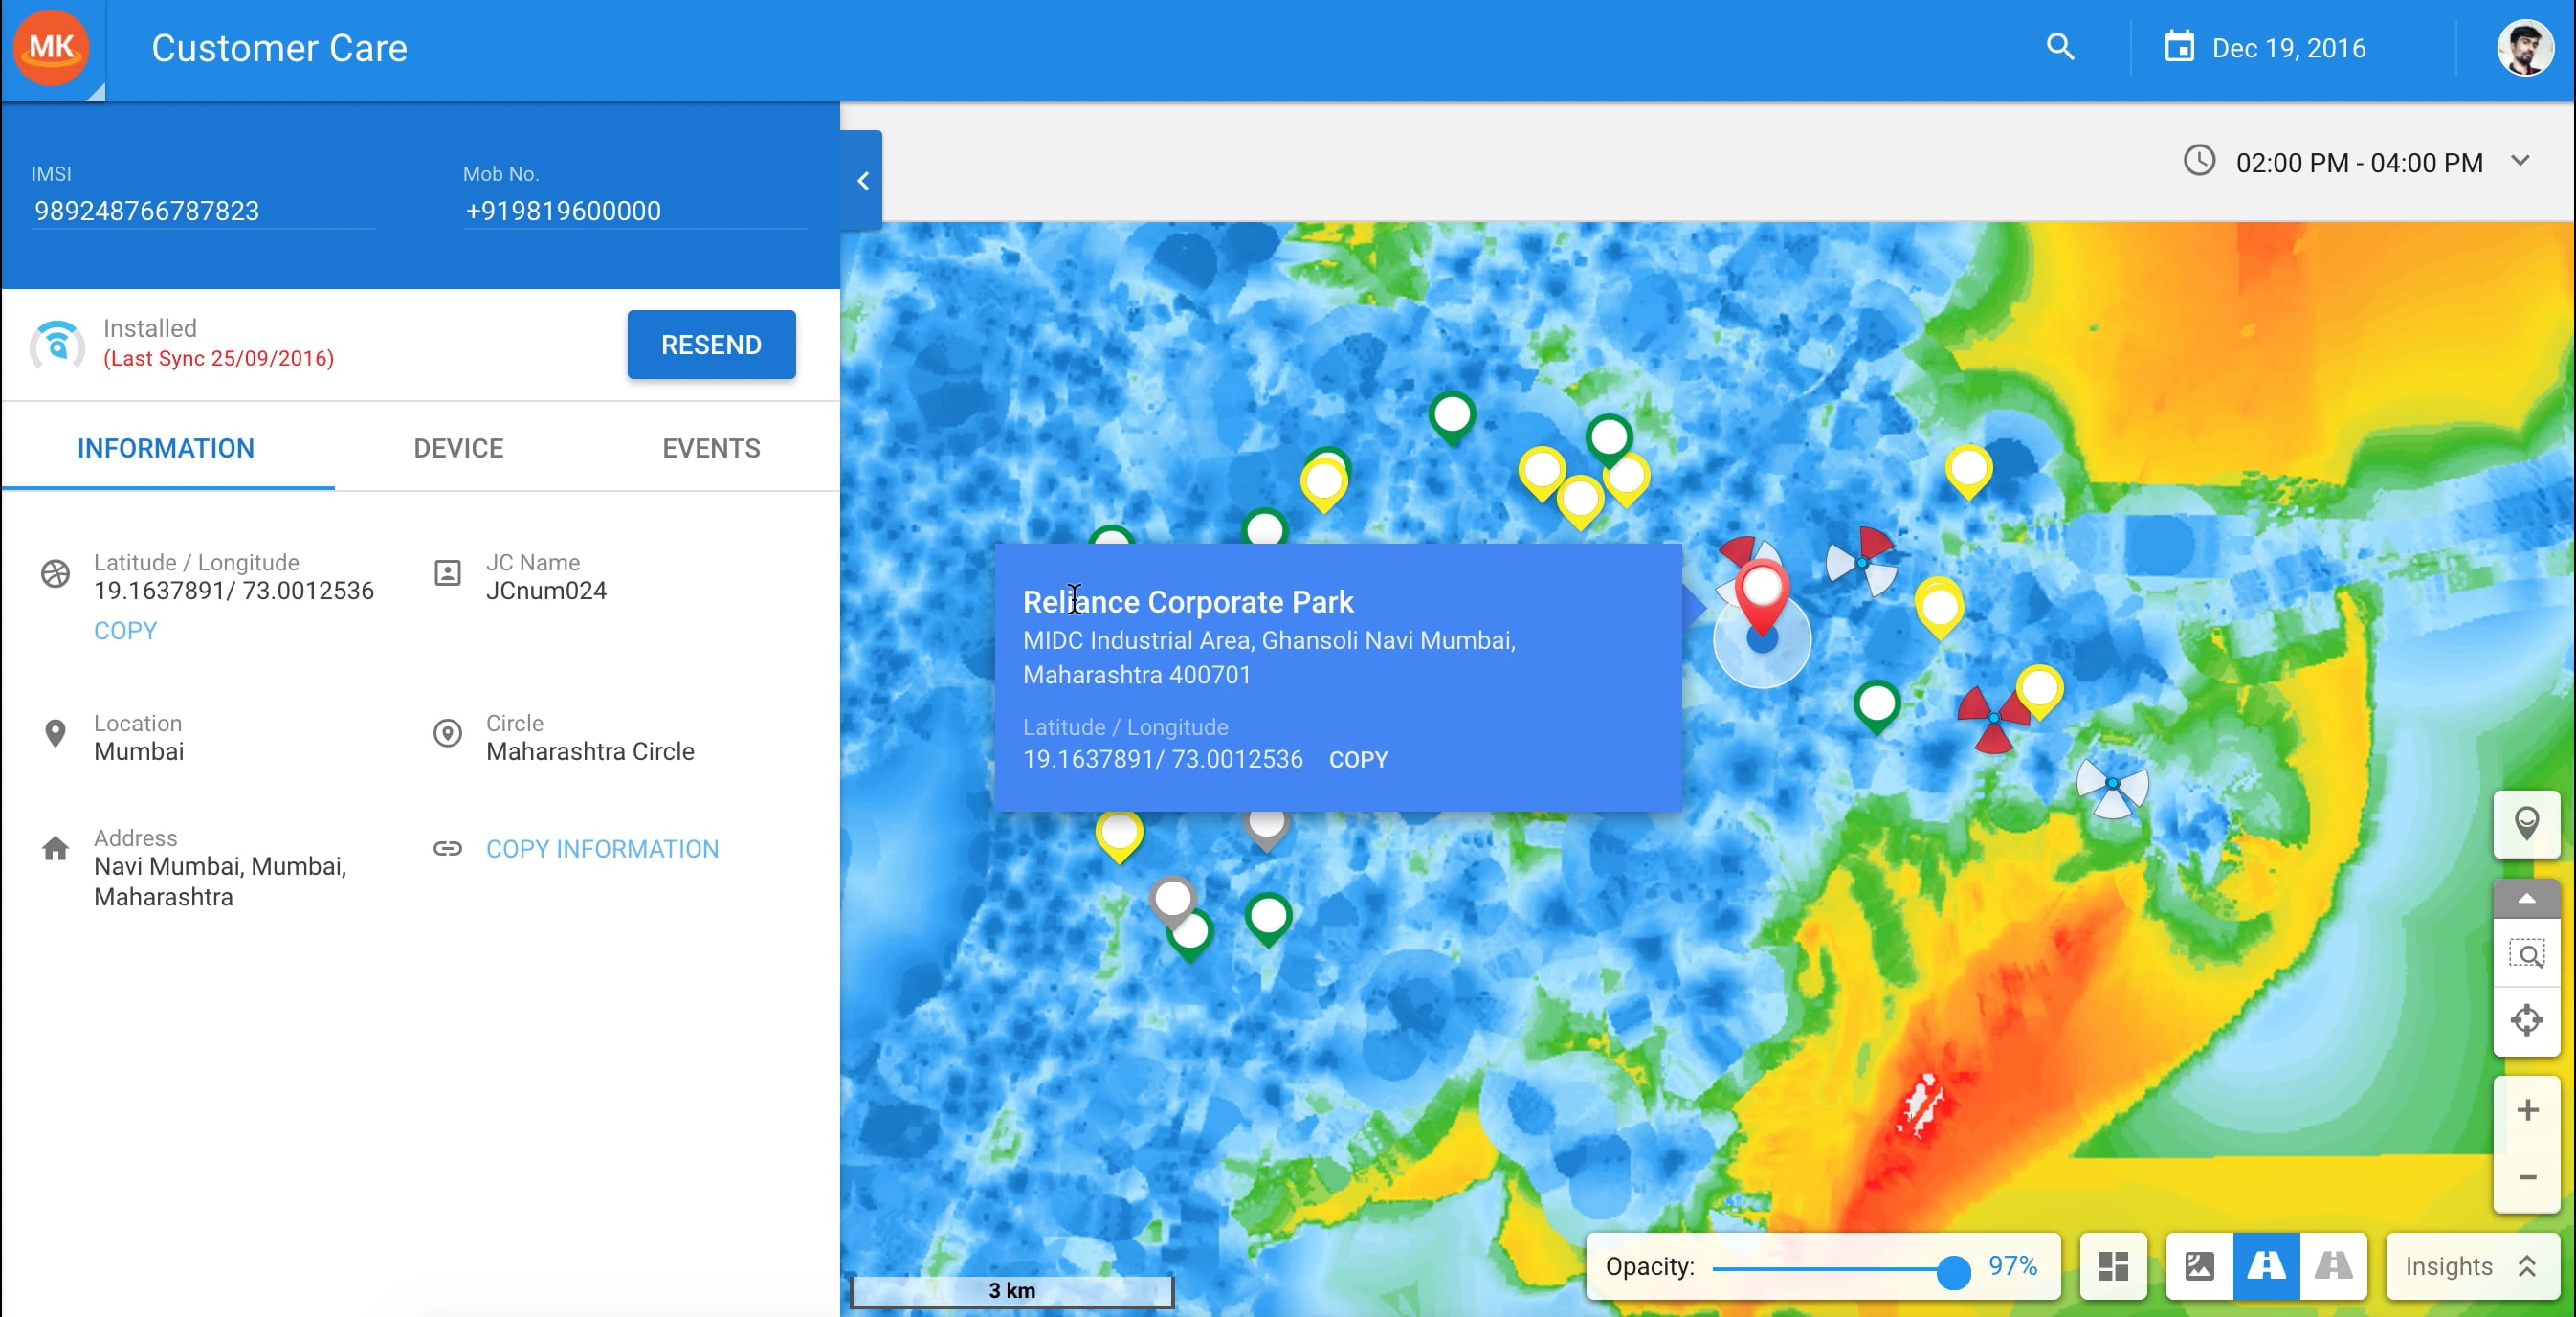
Task: Expand the Insights panel
Action: point(2472,1267)
